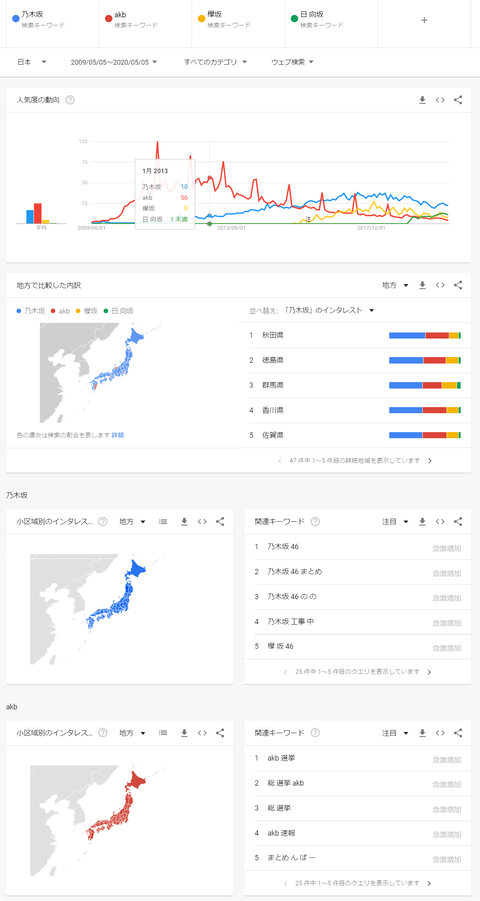This screenshot has height=901, width=480.
Task: Select the 欅坂 search term tab
Action: tap(239, 21)
